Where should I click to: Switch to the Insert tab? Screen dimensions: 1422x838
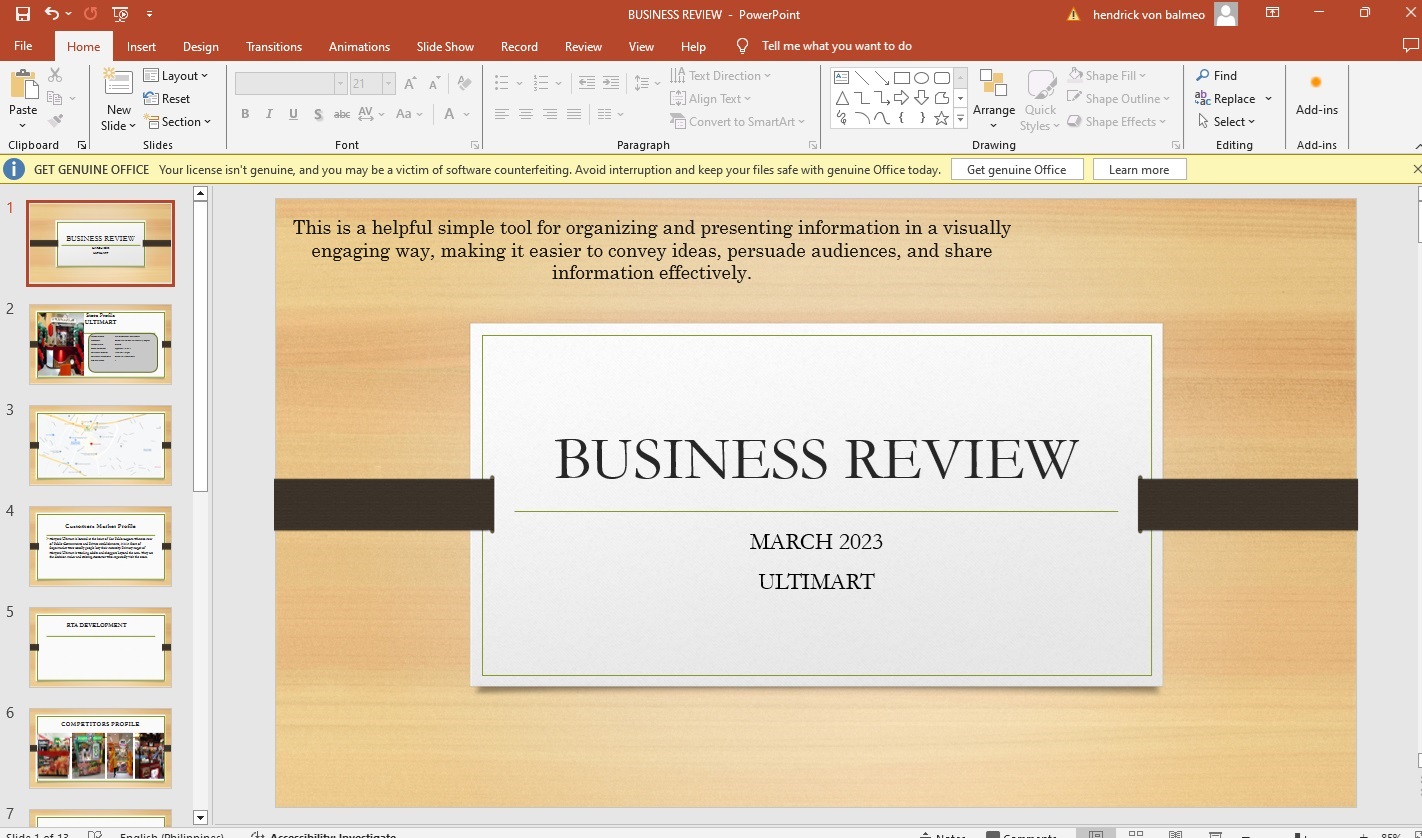[x=141, y=46]
